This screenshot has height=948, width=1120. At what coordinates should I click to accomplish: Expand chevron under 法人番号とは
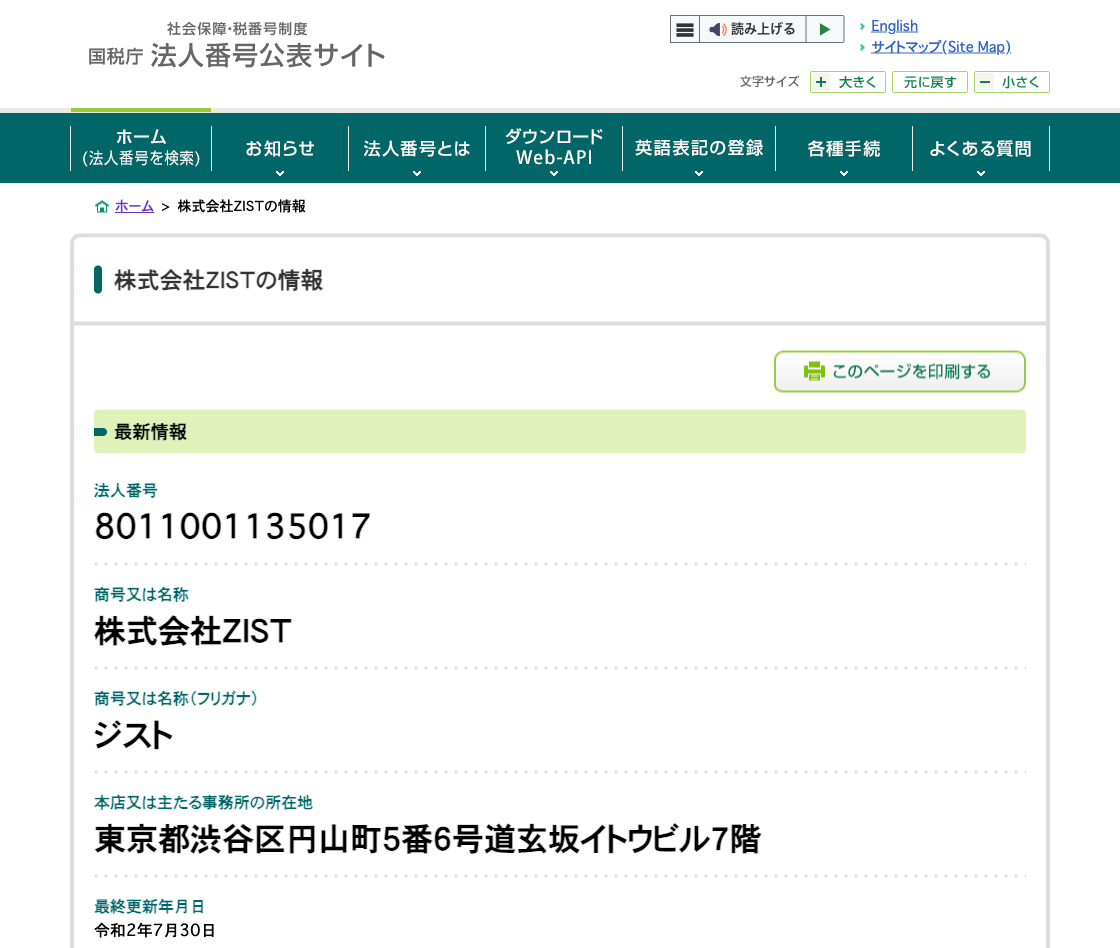coord(416,174)
